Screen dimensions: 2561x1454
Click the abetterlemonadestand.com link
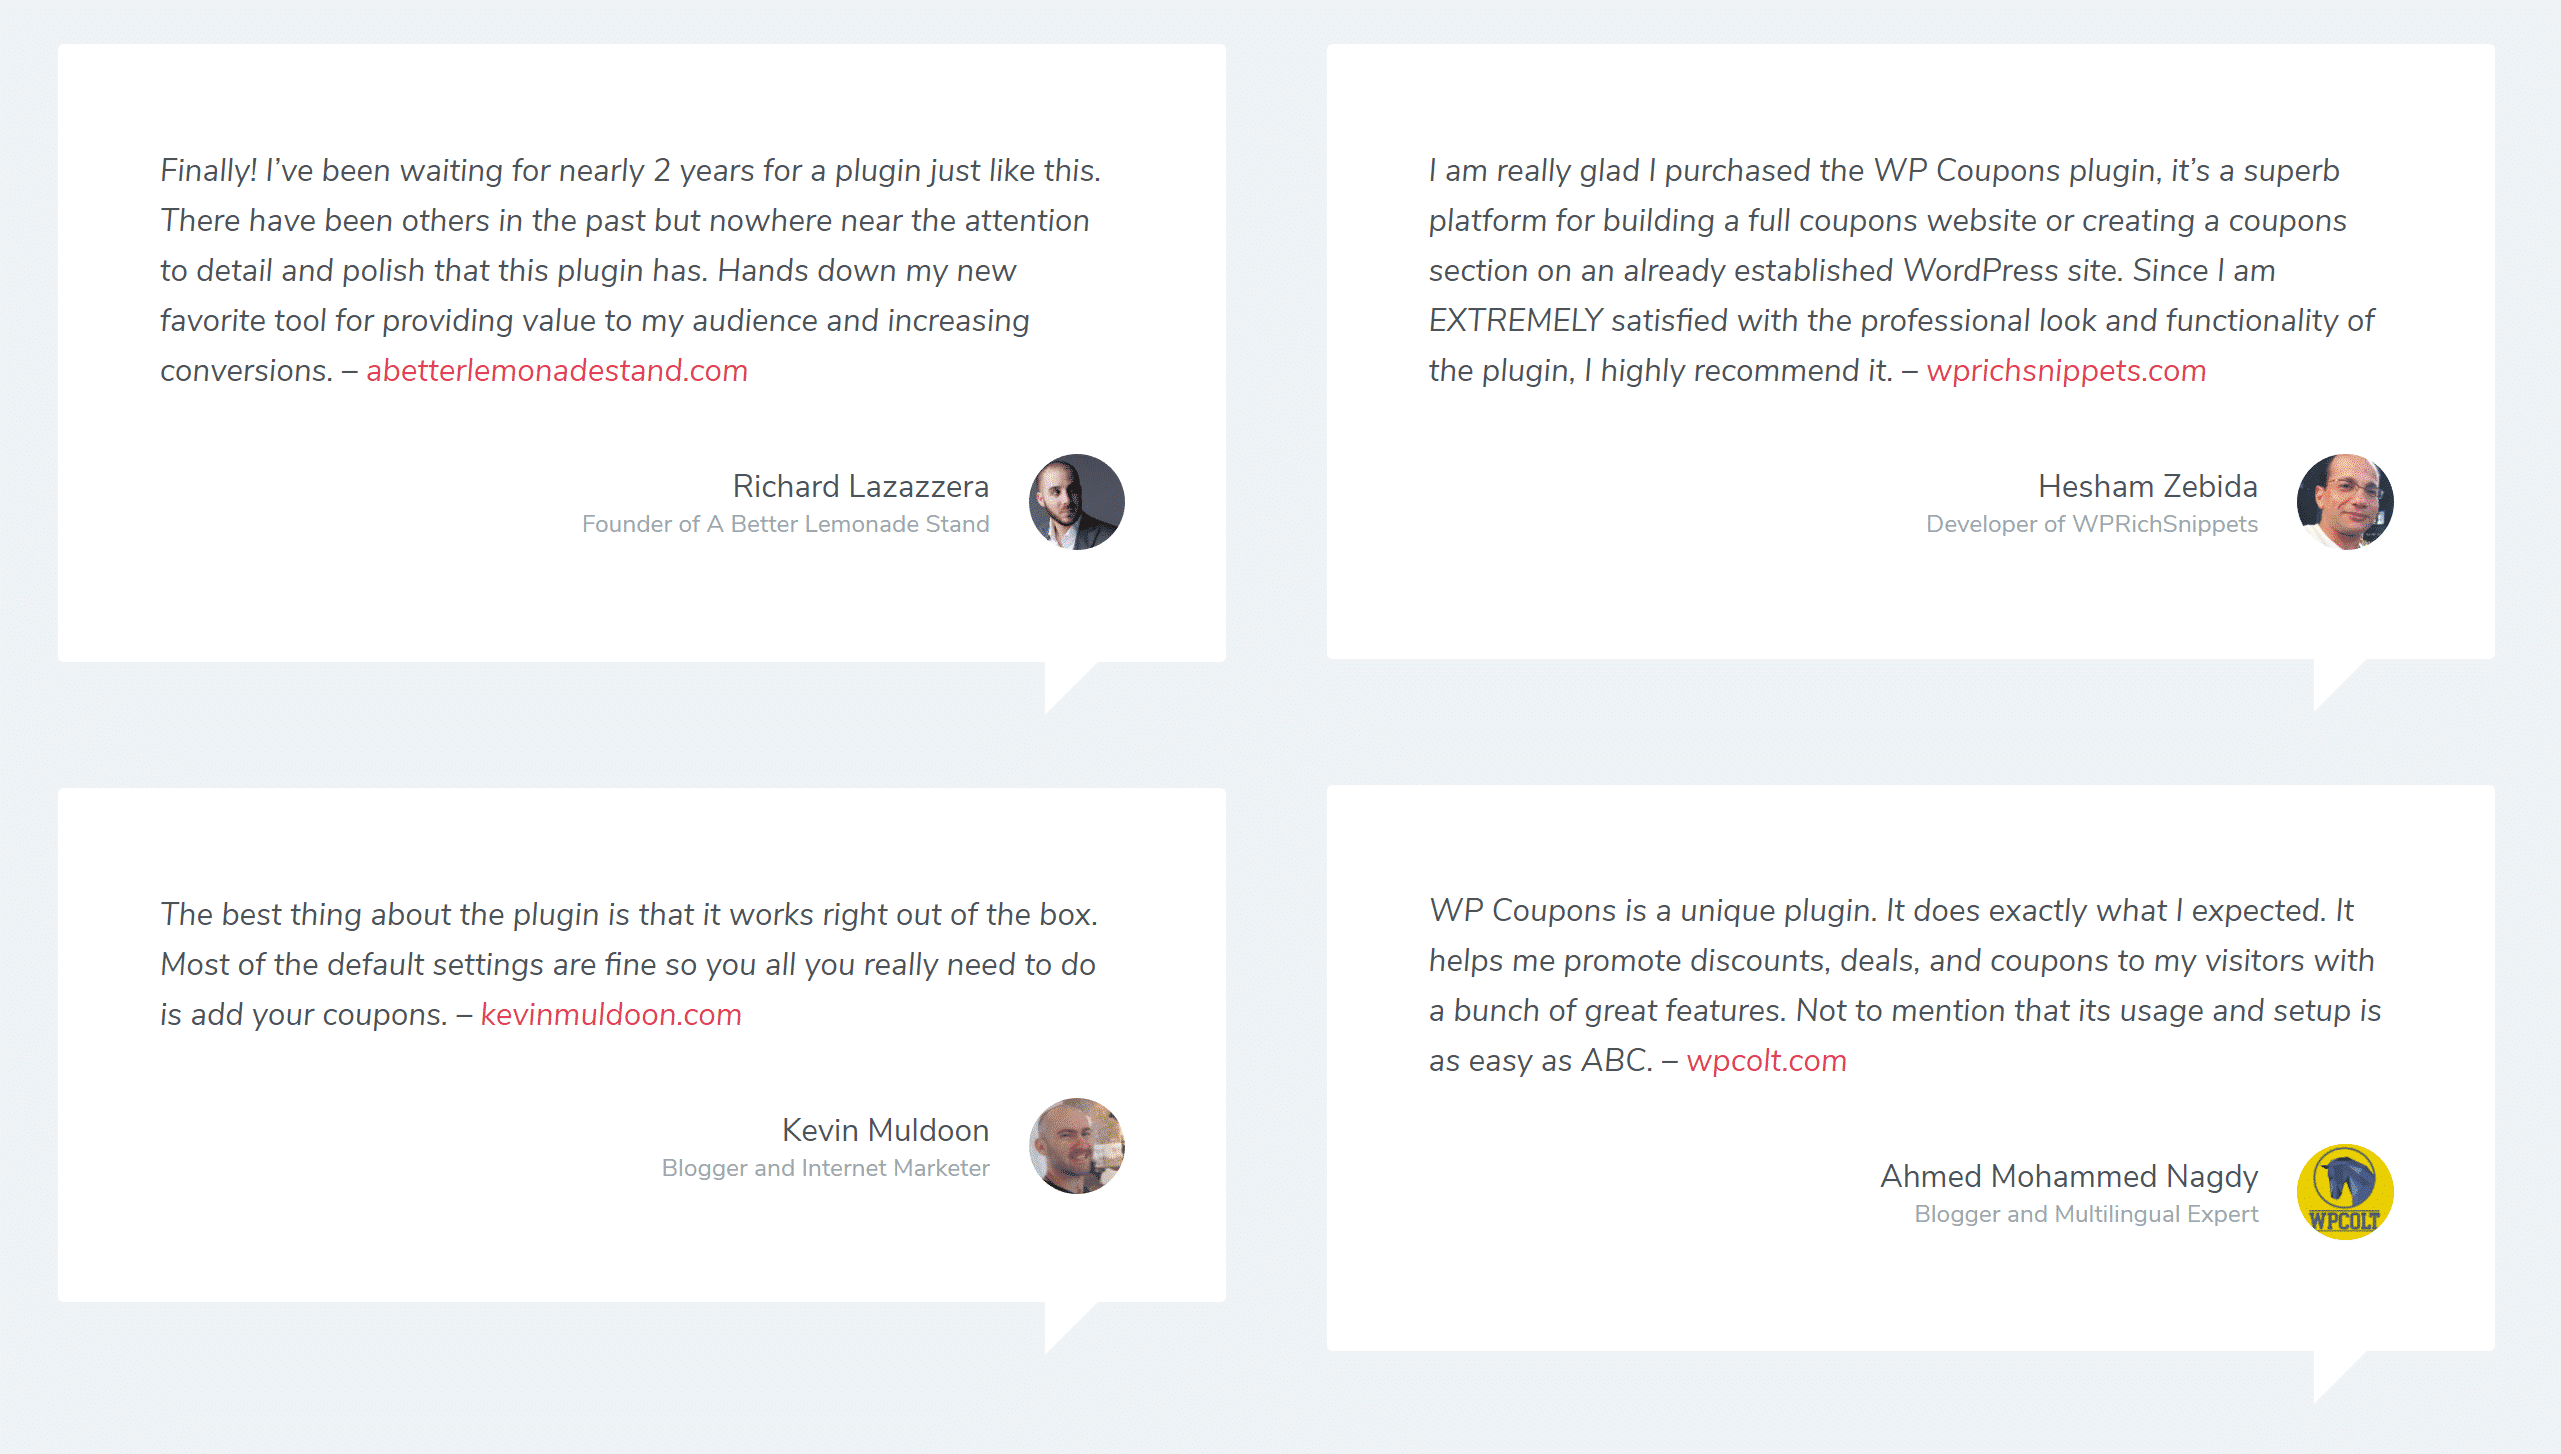coord(558,373)
